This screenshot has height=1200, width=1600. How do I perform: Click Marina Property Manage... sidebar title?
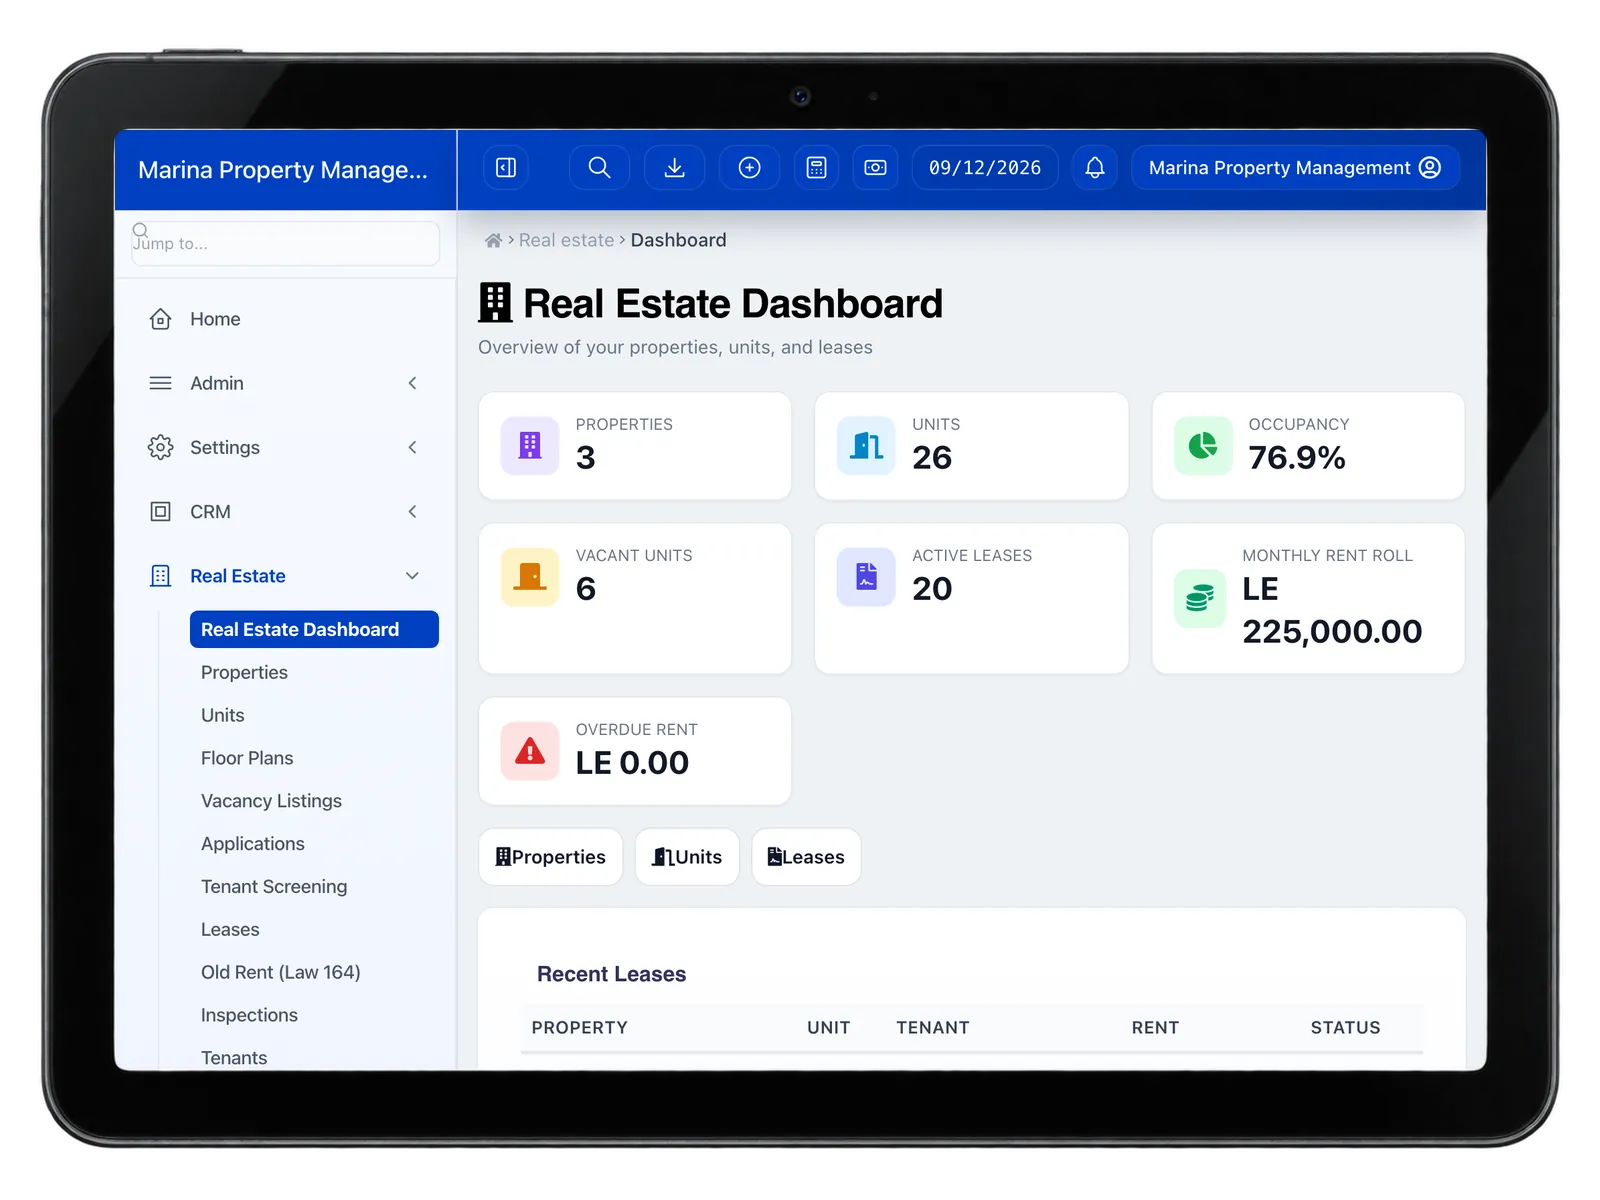pyautogui.click(x=283, y=170)
